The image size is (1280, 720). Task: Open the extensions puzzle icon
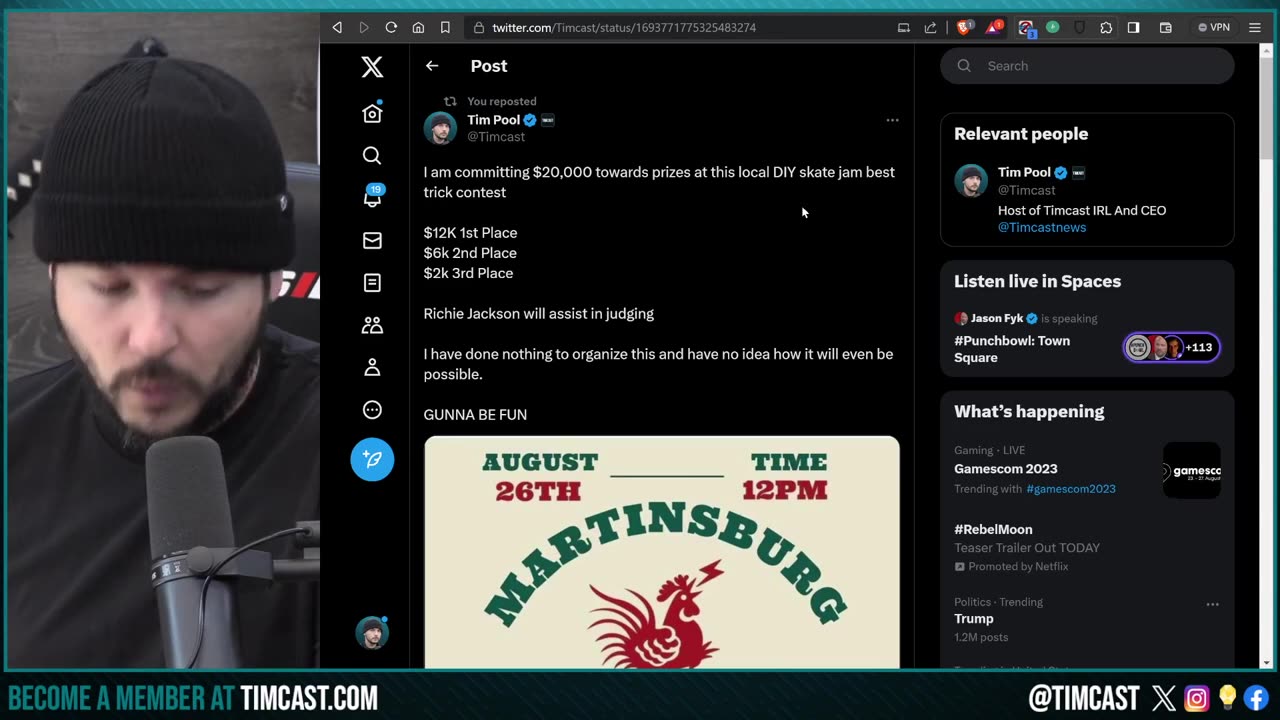click(1106, 28)
